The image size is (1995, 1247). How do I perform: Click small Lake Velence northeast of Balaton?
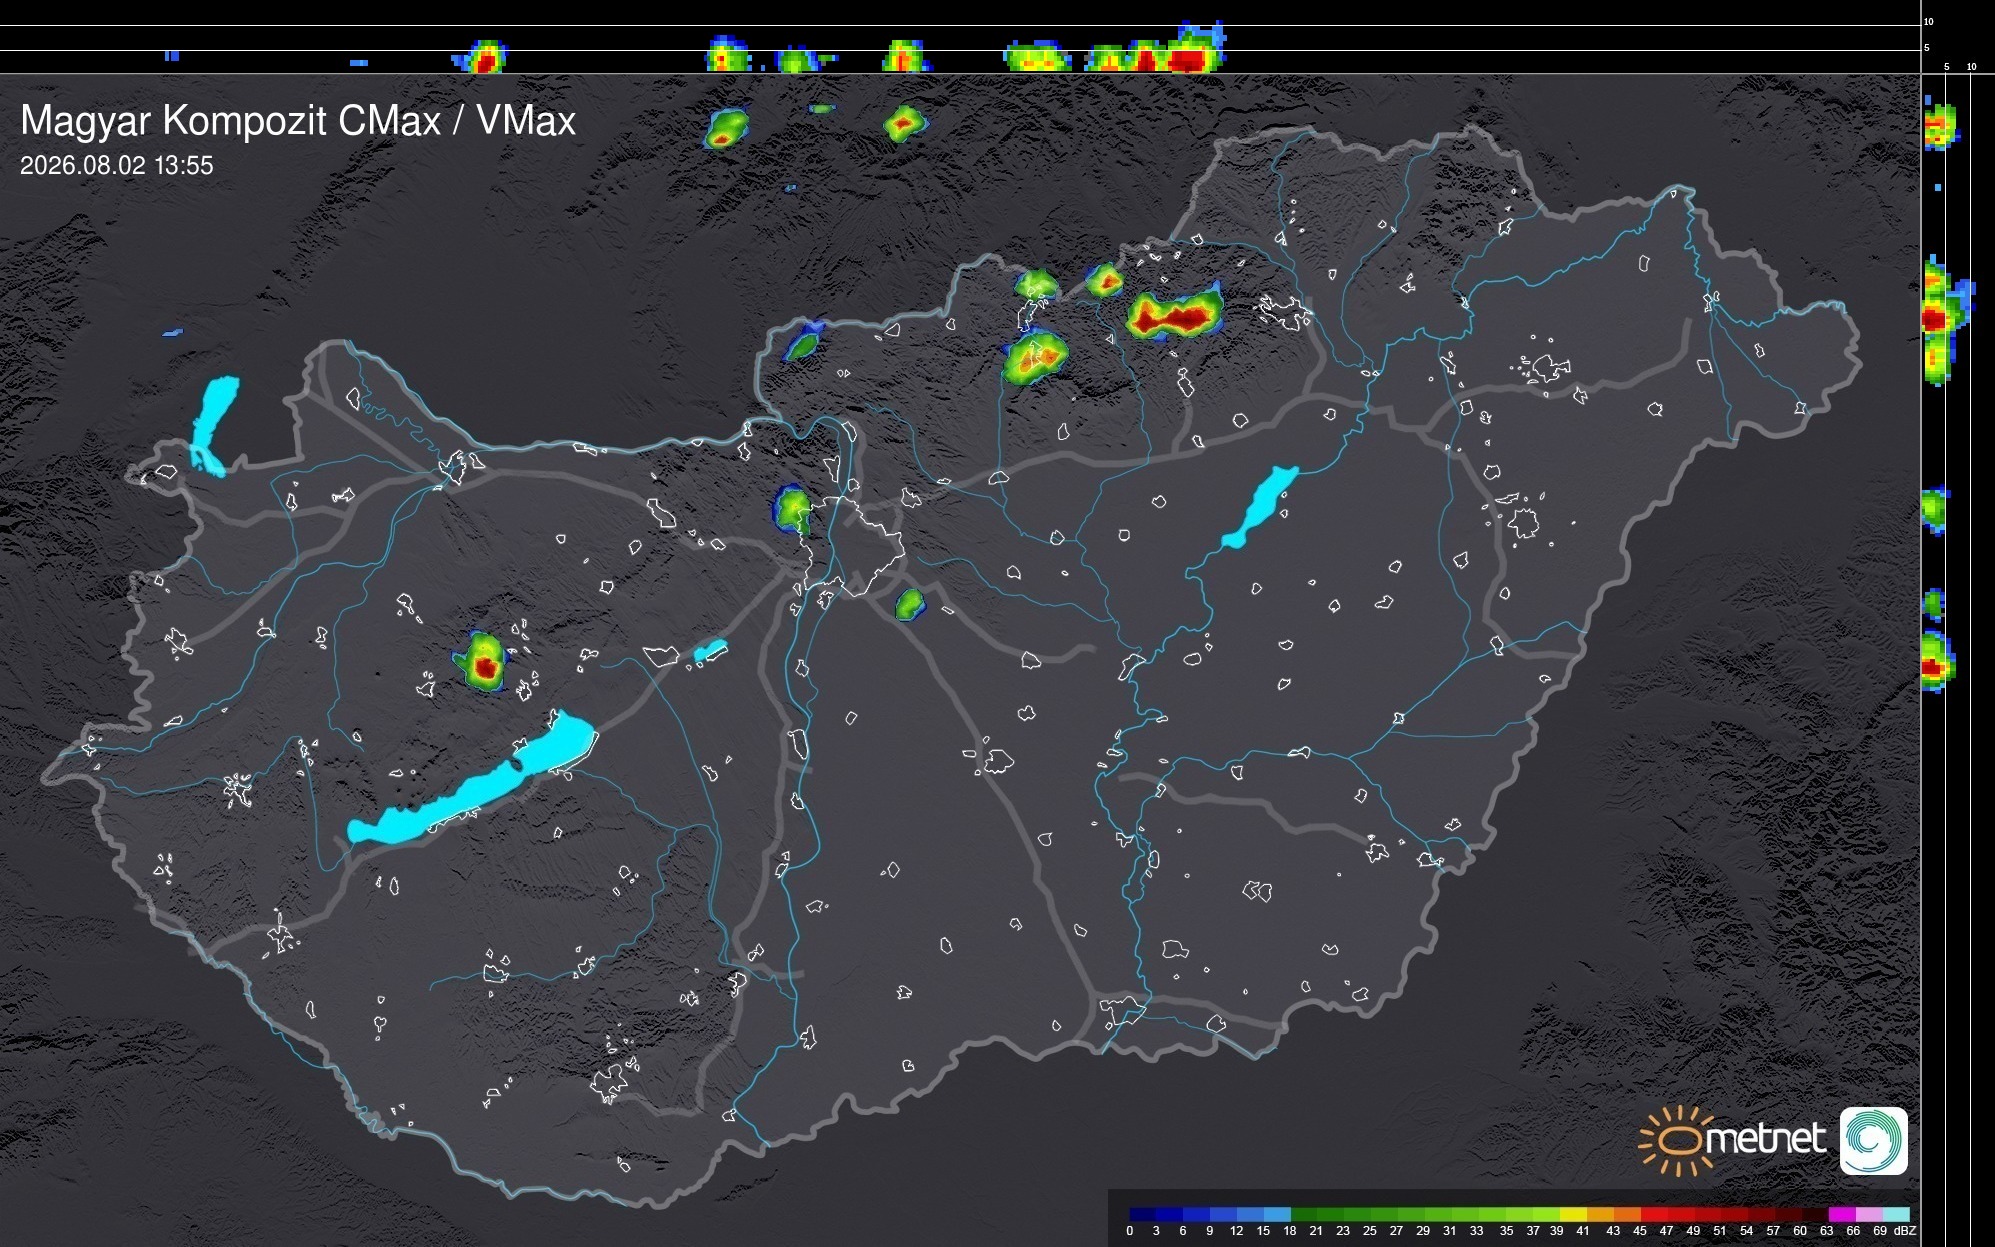pyautogui.click(x=710, y=652)
